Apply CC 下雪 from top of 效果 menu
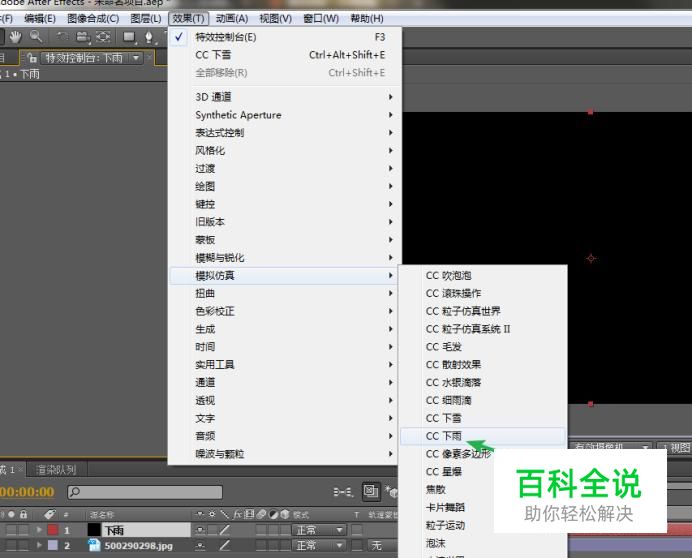 [x=285, y=55]
